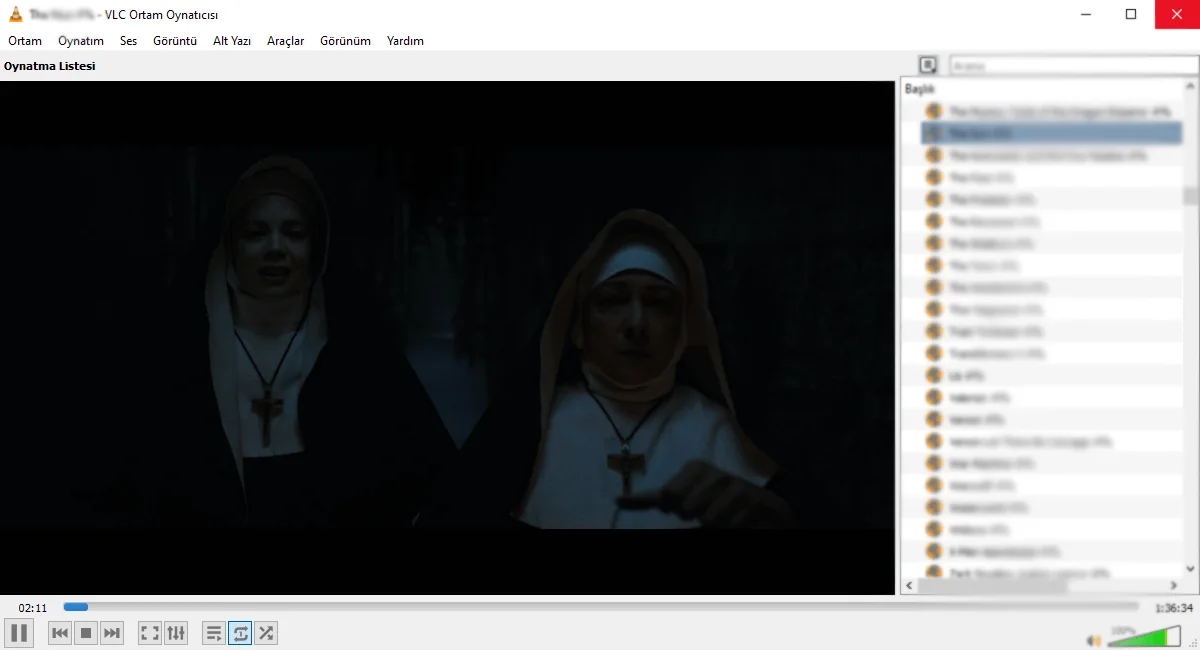The image size is (1200, 650).
Task: Toggle the playlist view button
Action: coord(214,632)
